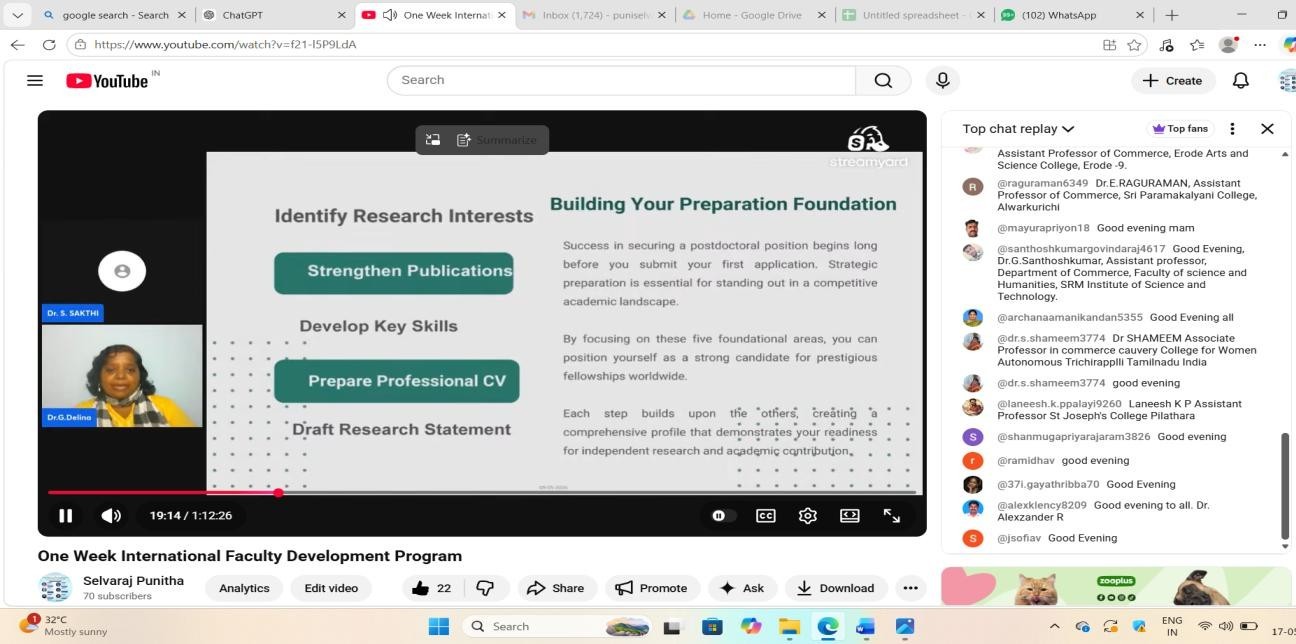
Task: Click @mayurapriyon18 chat username
Action: [x=1043, y=228]
